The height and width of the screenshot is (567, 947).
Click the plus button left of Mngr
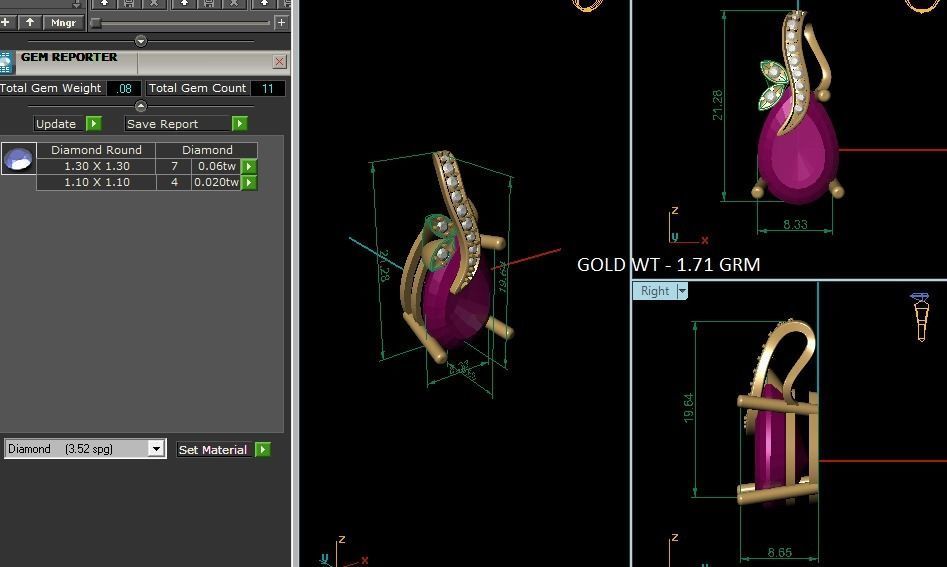click(x=6, y=22)
